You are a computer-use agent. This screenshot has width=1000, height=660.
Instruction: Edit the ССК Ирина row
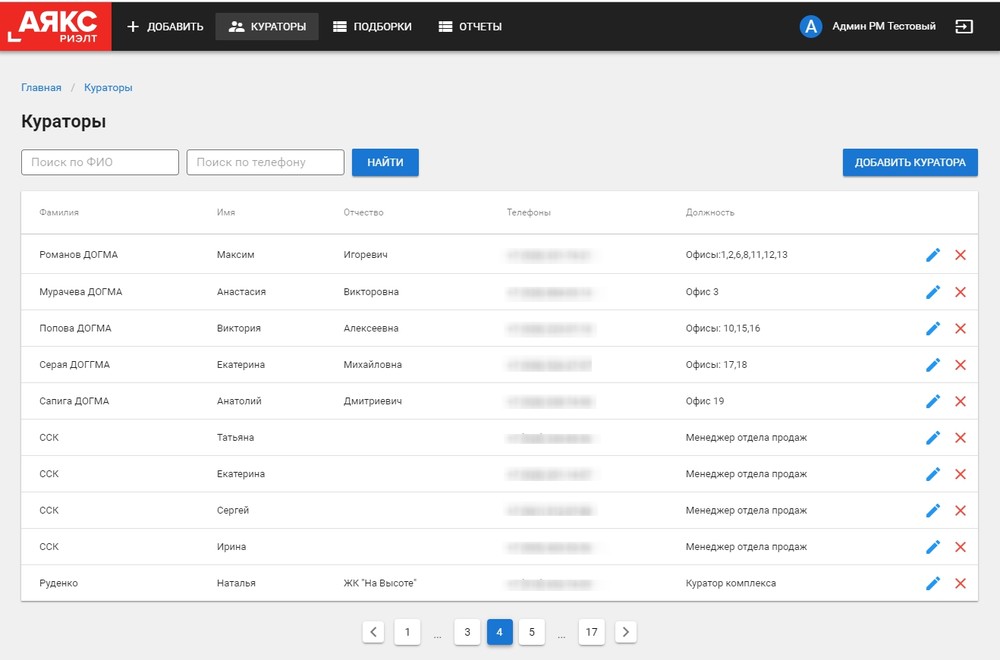pyautogui.click(x=932, y=546)
